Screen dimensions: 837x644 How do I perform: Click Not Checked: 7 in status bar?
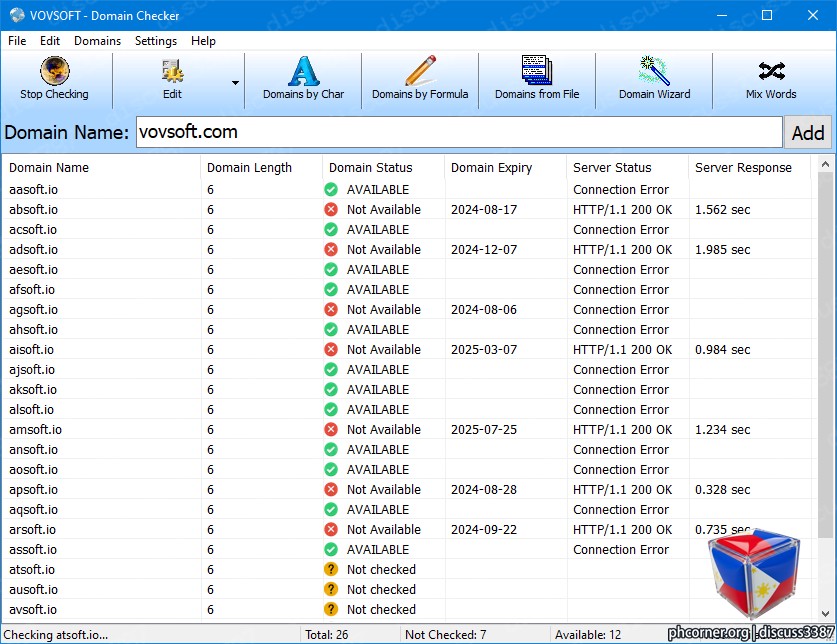click(x=445, y=634)
